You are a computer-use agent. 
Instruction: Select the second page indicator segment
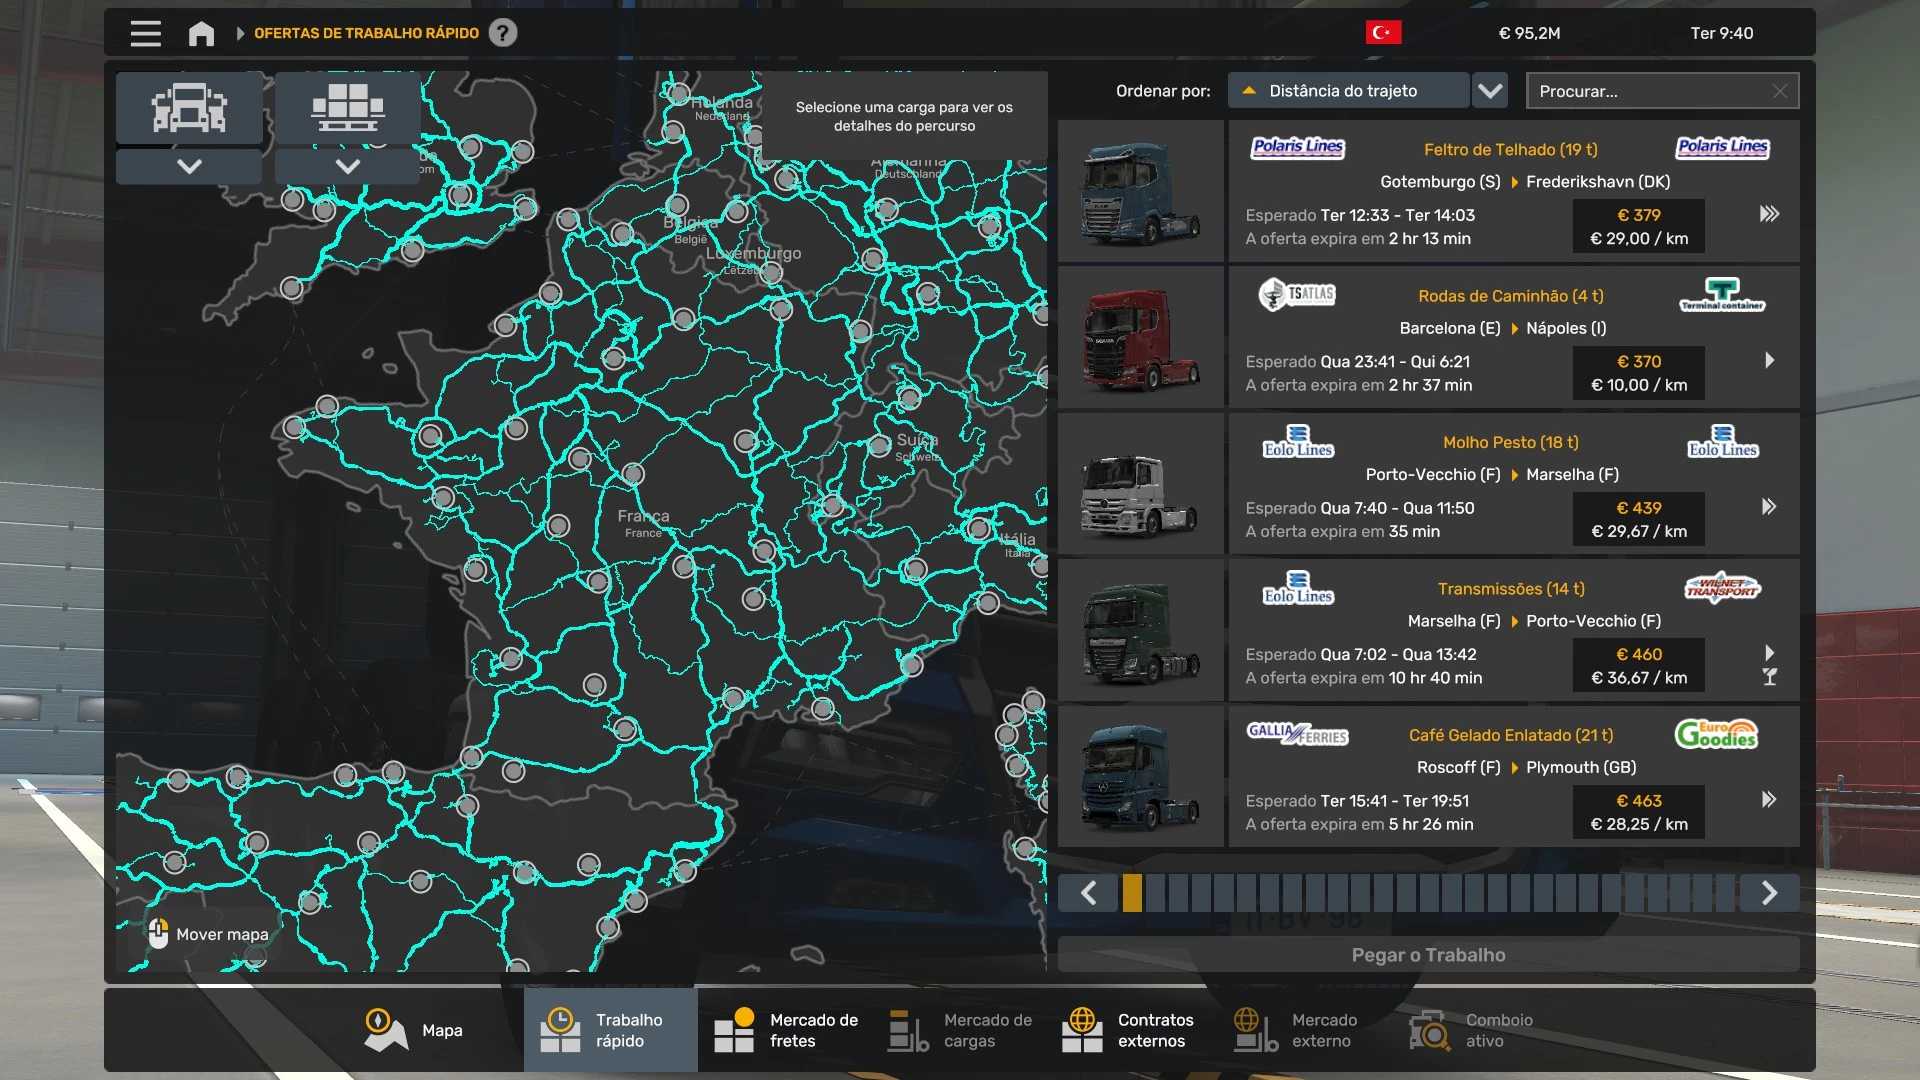click(x=1155, y=893)
